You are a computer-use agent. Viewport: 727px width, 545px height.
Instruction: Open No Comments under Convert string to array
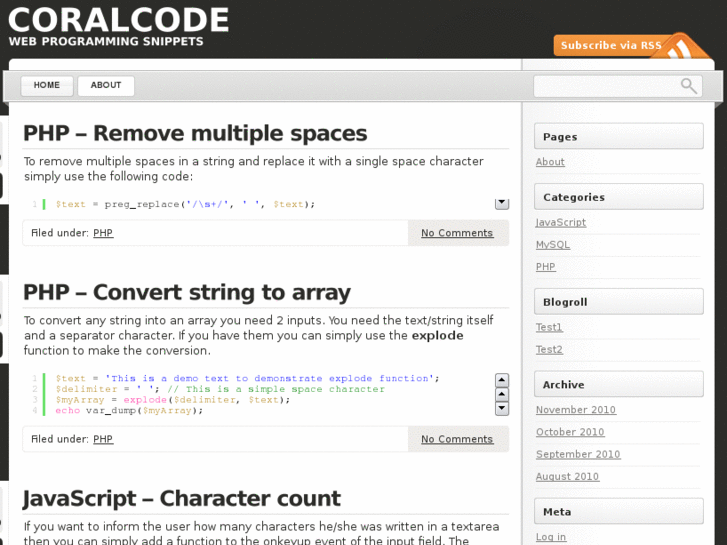coord(457,439)
